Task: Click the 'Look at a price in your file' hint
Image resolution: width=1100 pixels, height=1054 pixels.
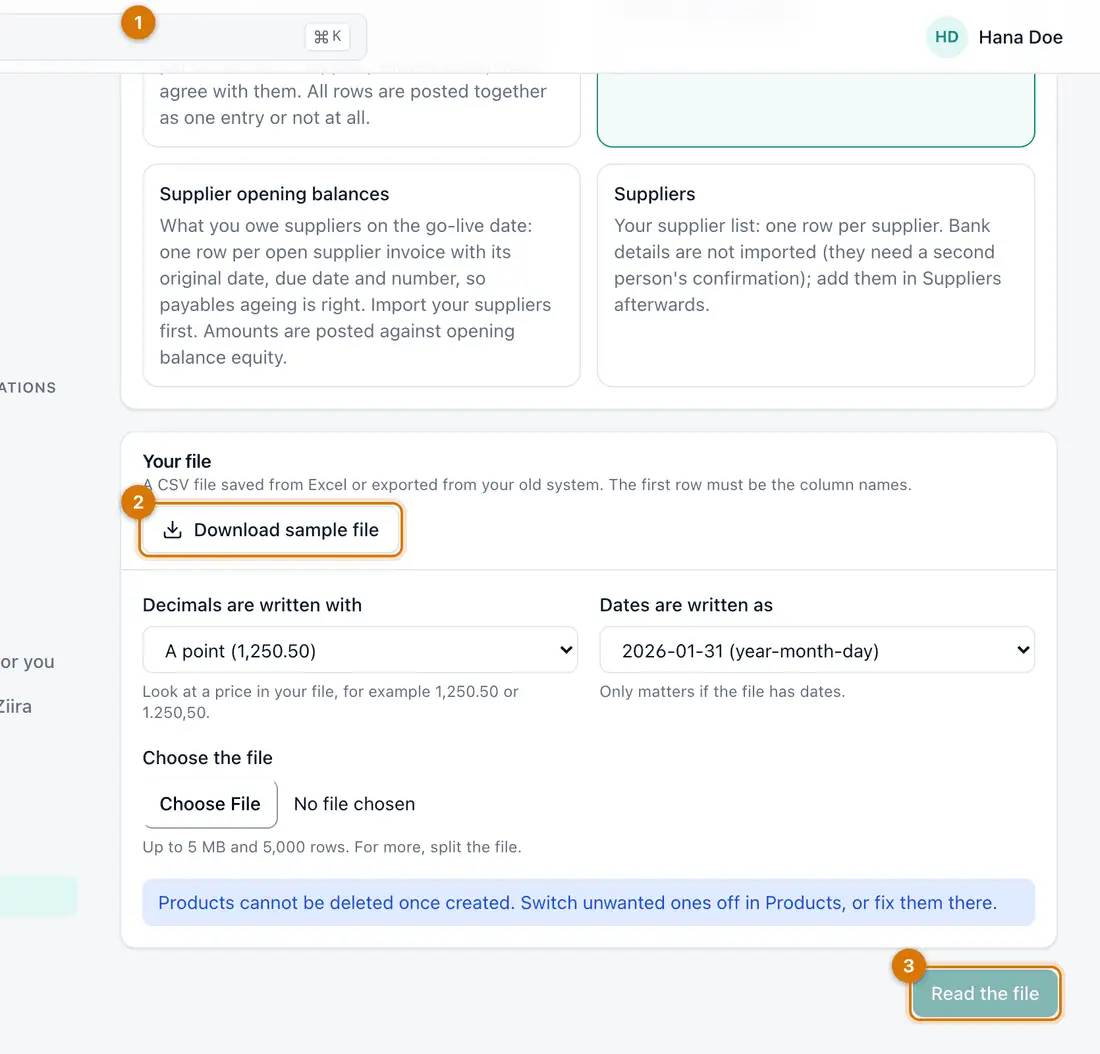Action: [x=330, y=702]
